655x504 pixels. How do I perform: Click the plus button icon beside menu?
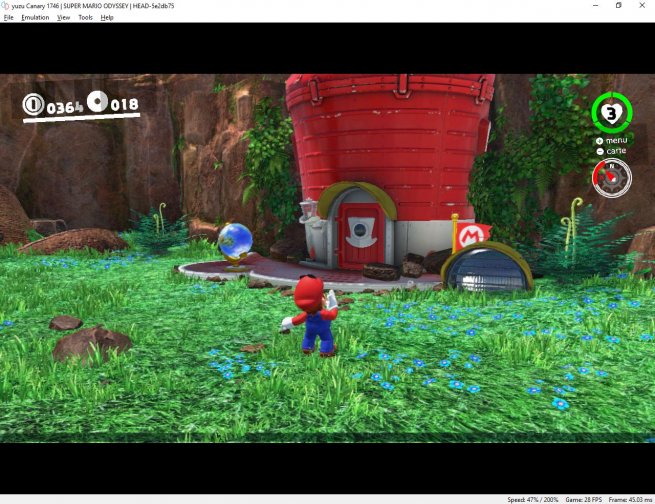[x=599, y=141]
